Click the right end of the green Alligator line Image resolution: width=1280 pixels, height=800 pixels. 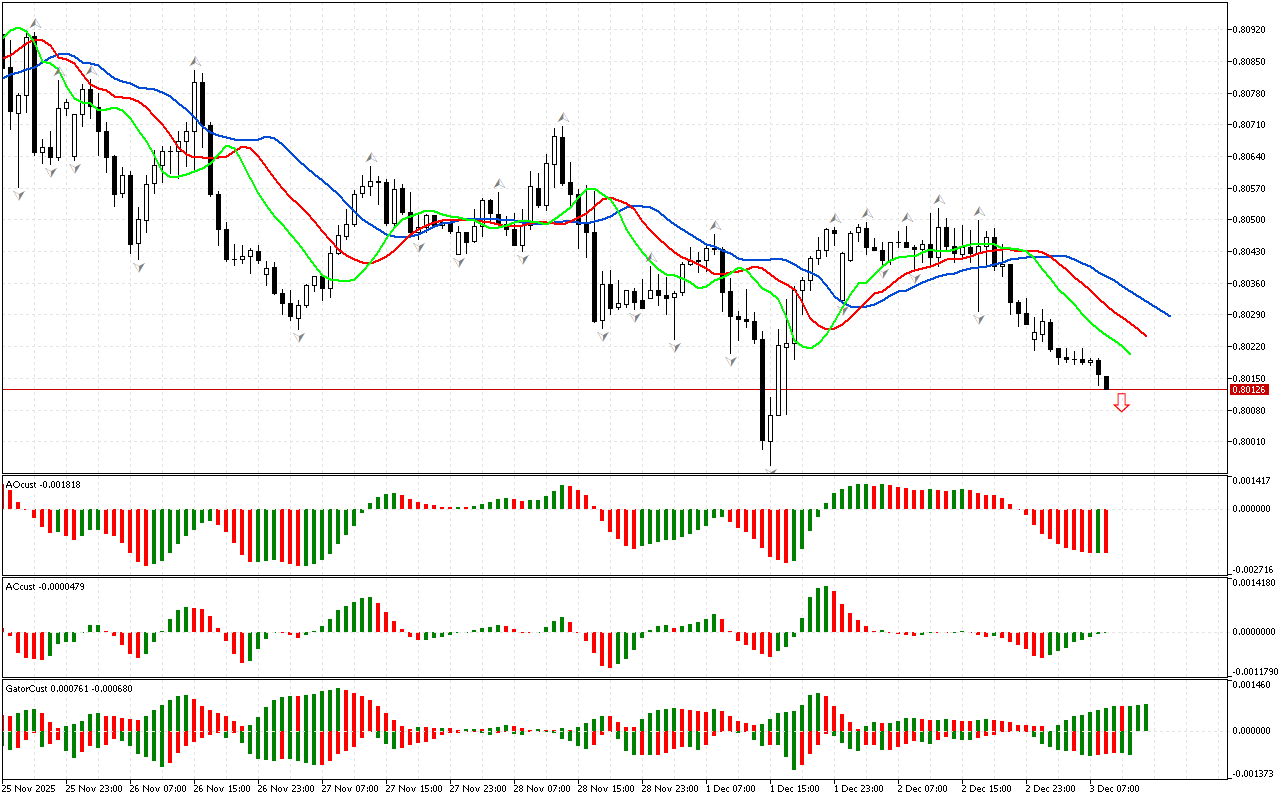(1130, 353)
